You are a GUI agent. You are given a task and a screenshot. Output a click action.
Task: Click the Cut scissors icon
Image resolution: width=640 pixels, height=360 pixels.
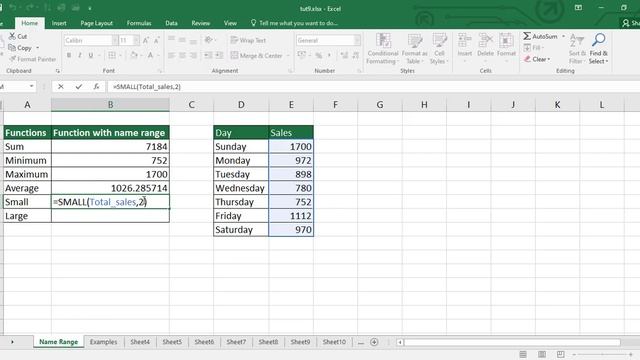[12, 36]
